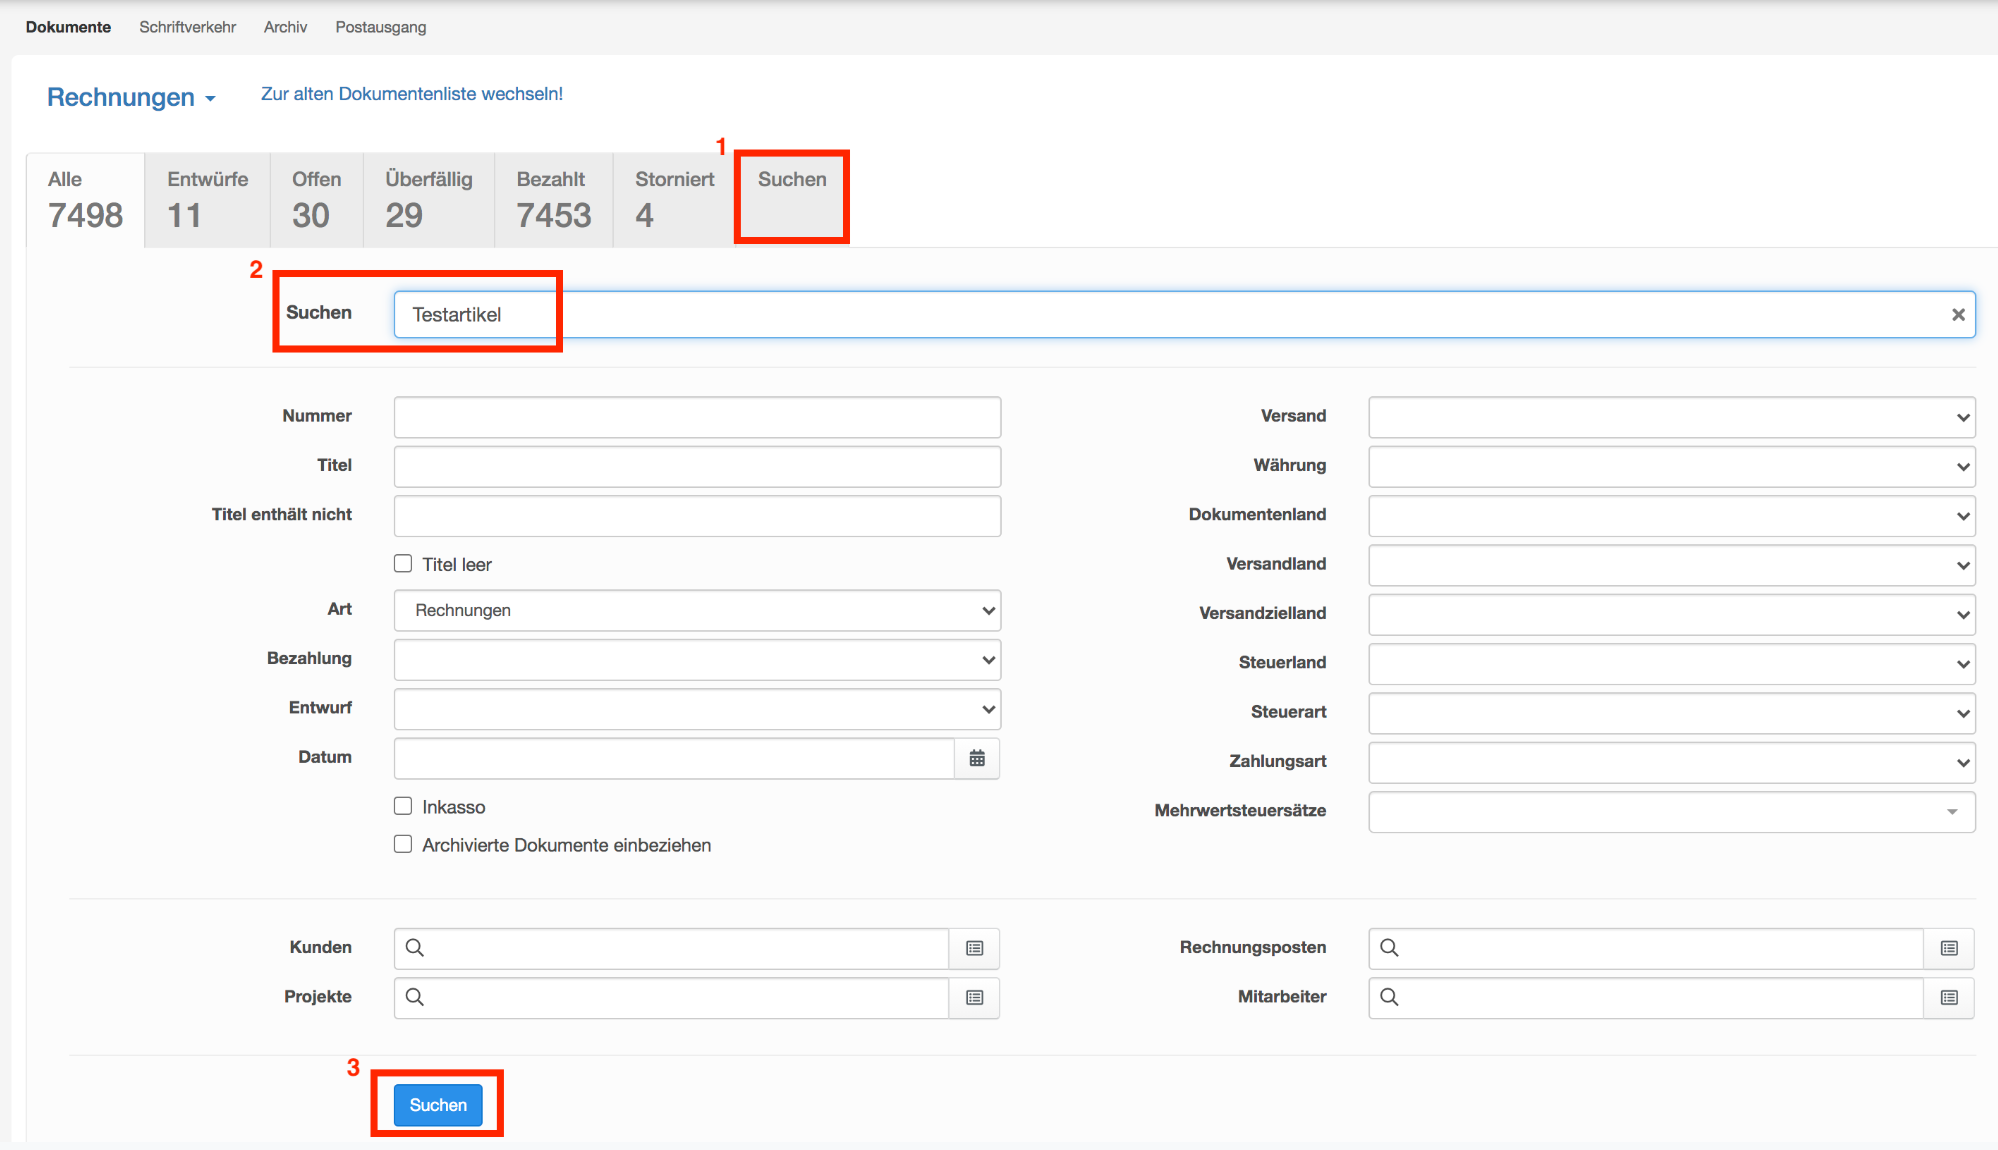Focus the Projekte search field
Viewport: 1998px width, 1150px height.
[672, 998]
